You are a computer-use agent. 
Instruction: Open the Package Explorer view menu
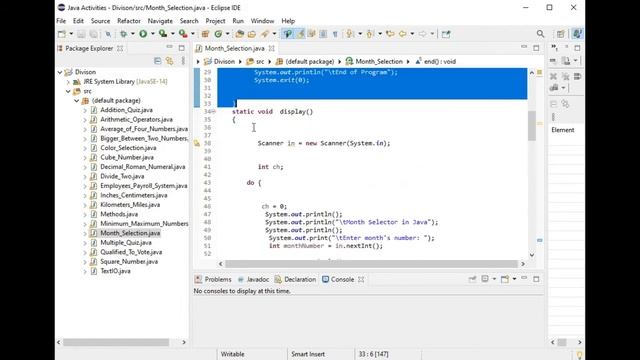183,61
